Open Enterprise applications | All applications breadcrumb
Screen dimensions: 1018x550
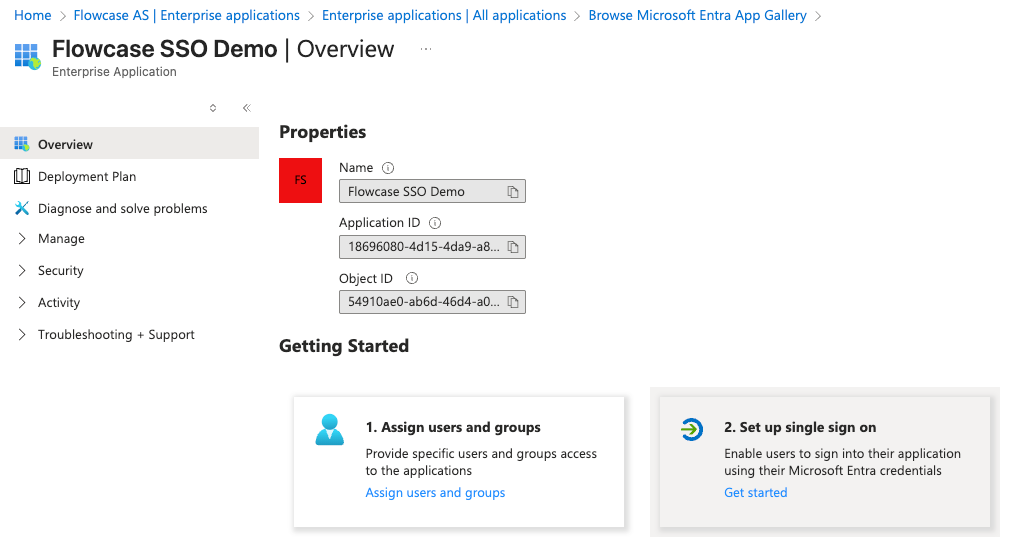point(444,15)
